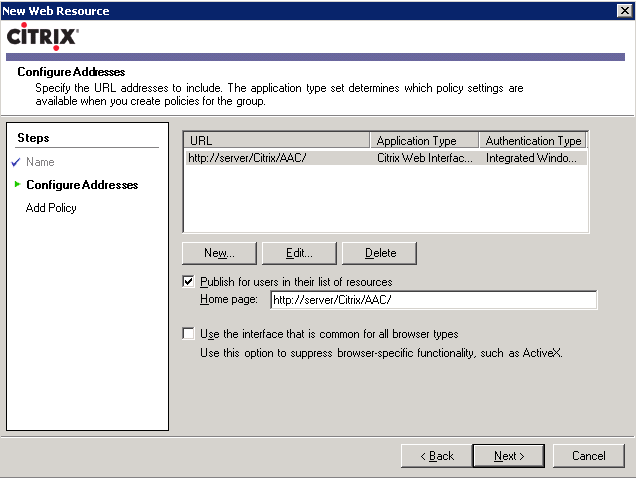Screen dimensions: 636x478
Task: Click the blue checkmark beside Name
Action: click(x=16, y=162)
